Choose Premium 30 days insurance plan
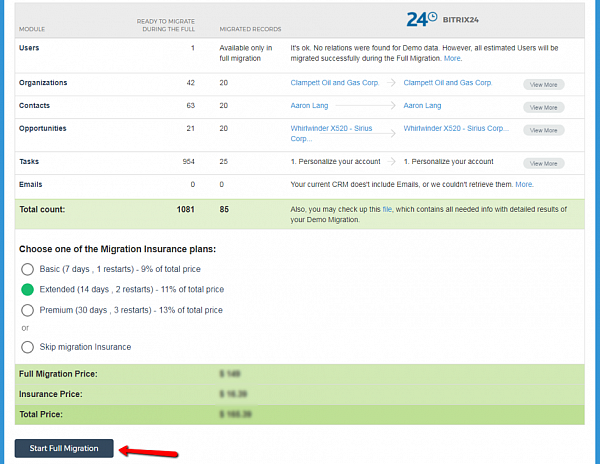600x464 pixels. point(27,310)
